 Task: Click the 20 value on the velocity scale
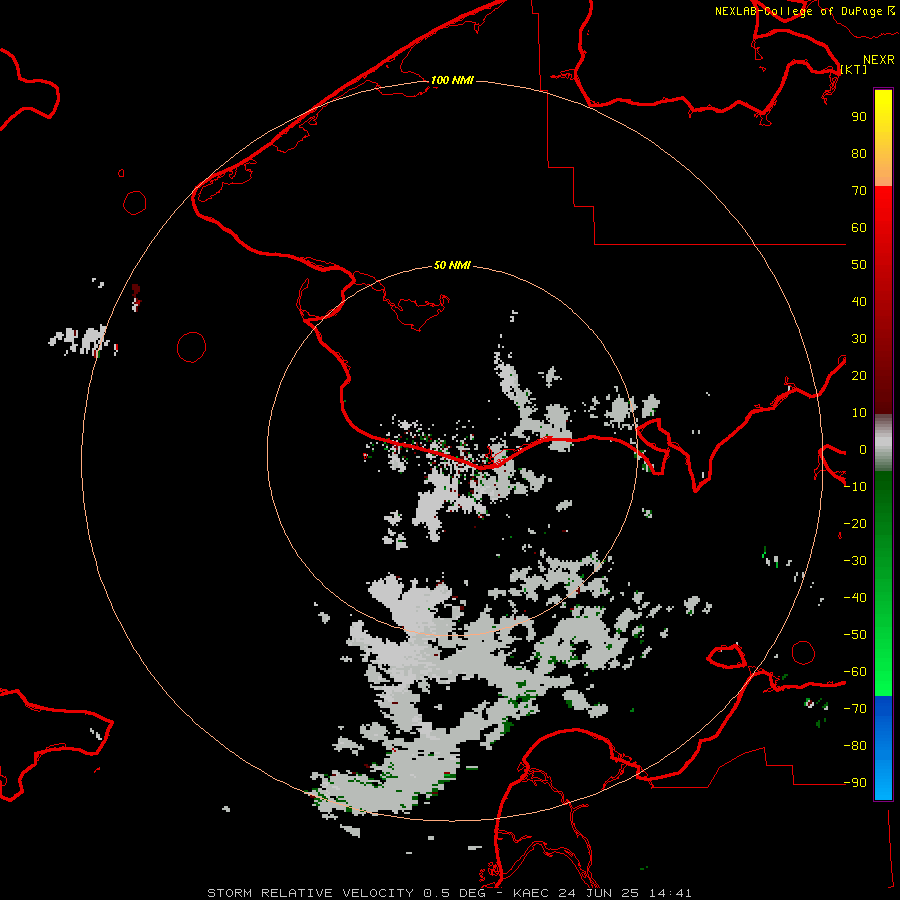pos(859,376)
